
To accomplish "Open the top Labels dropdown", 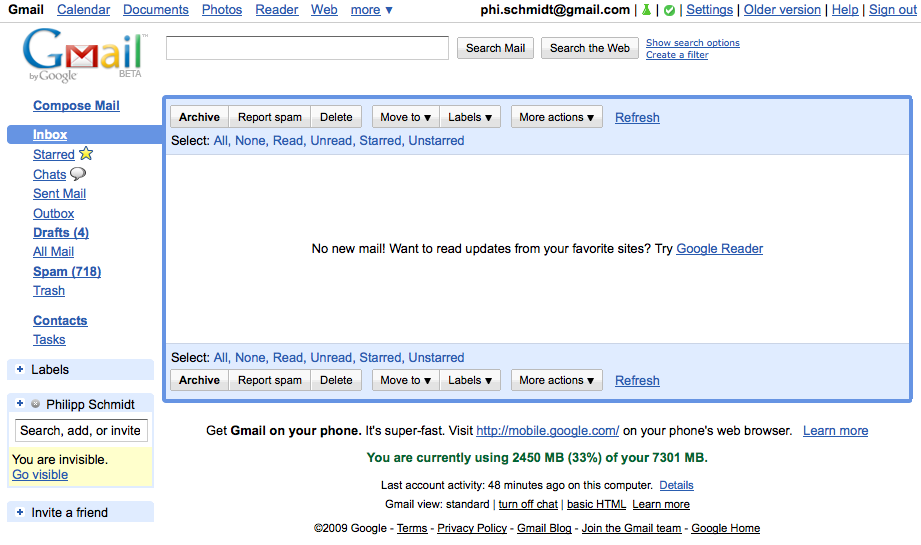I will (x=470, y=117).
